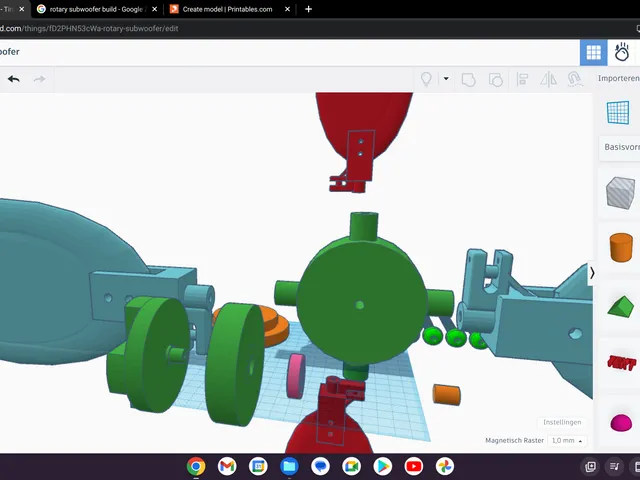Open Google Photos from the shelf
640x480 pixels.
(444, 466)
